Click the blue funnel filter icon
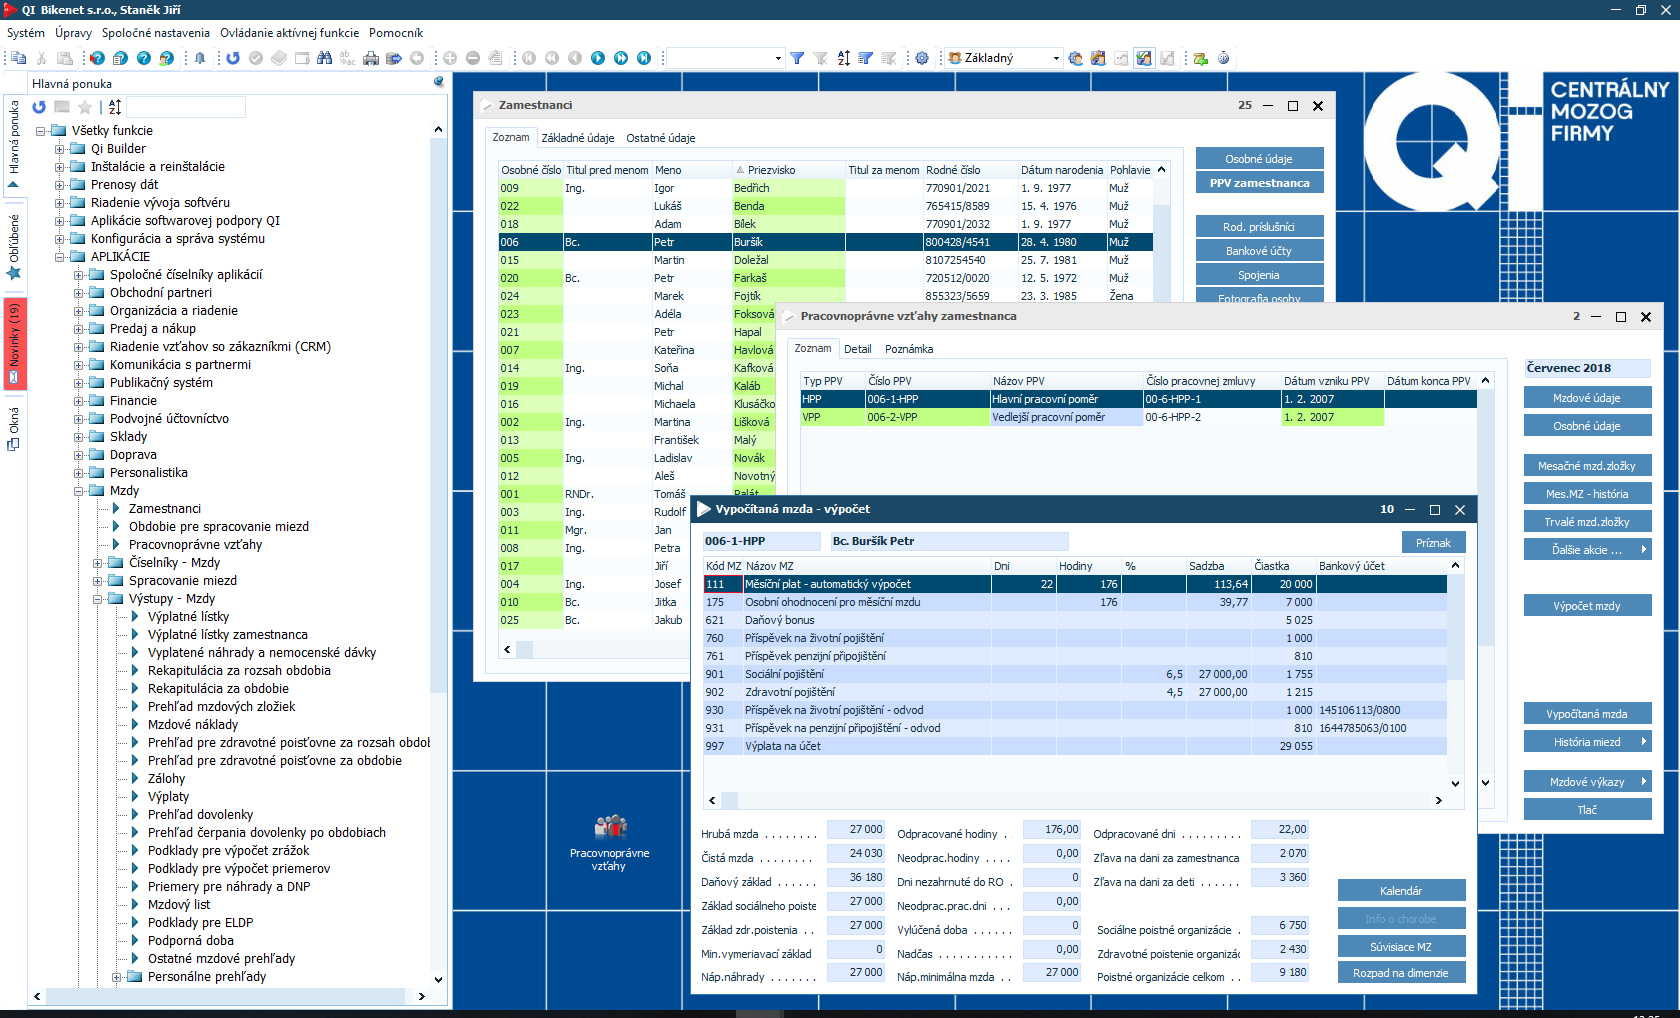This screenshot has width=1680, height=1018. [797, 58]
